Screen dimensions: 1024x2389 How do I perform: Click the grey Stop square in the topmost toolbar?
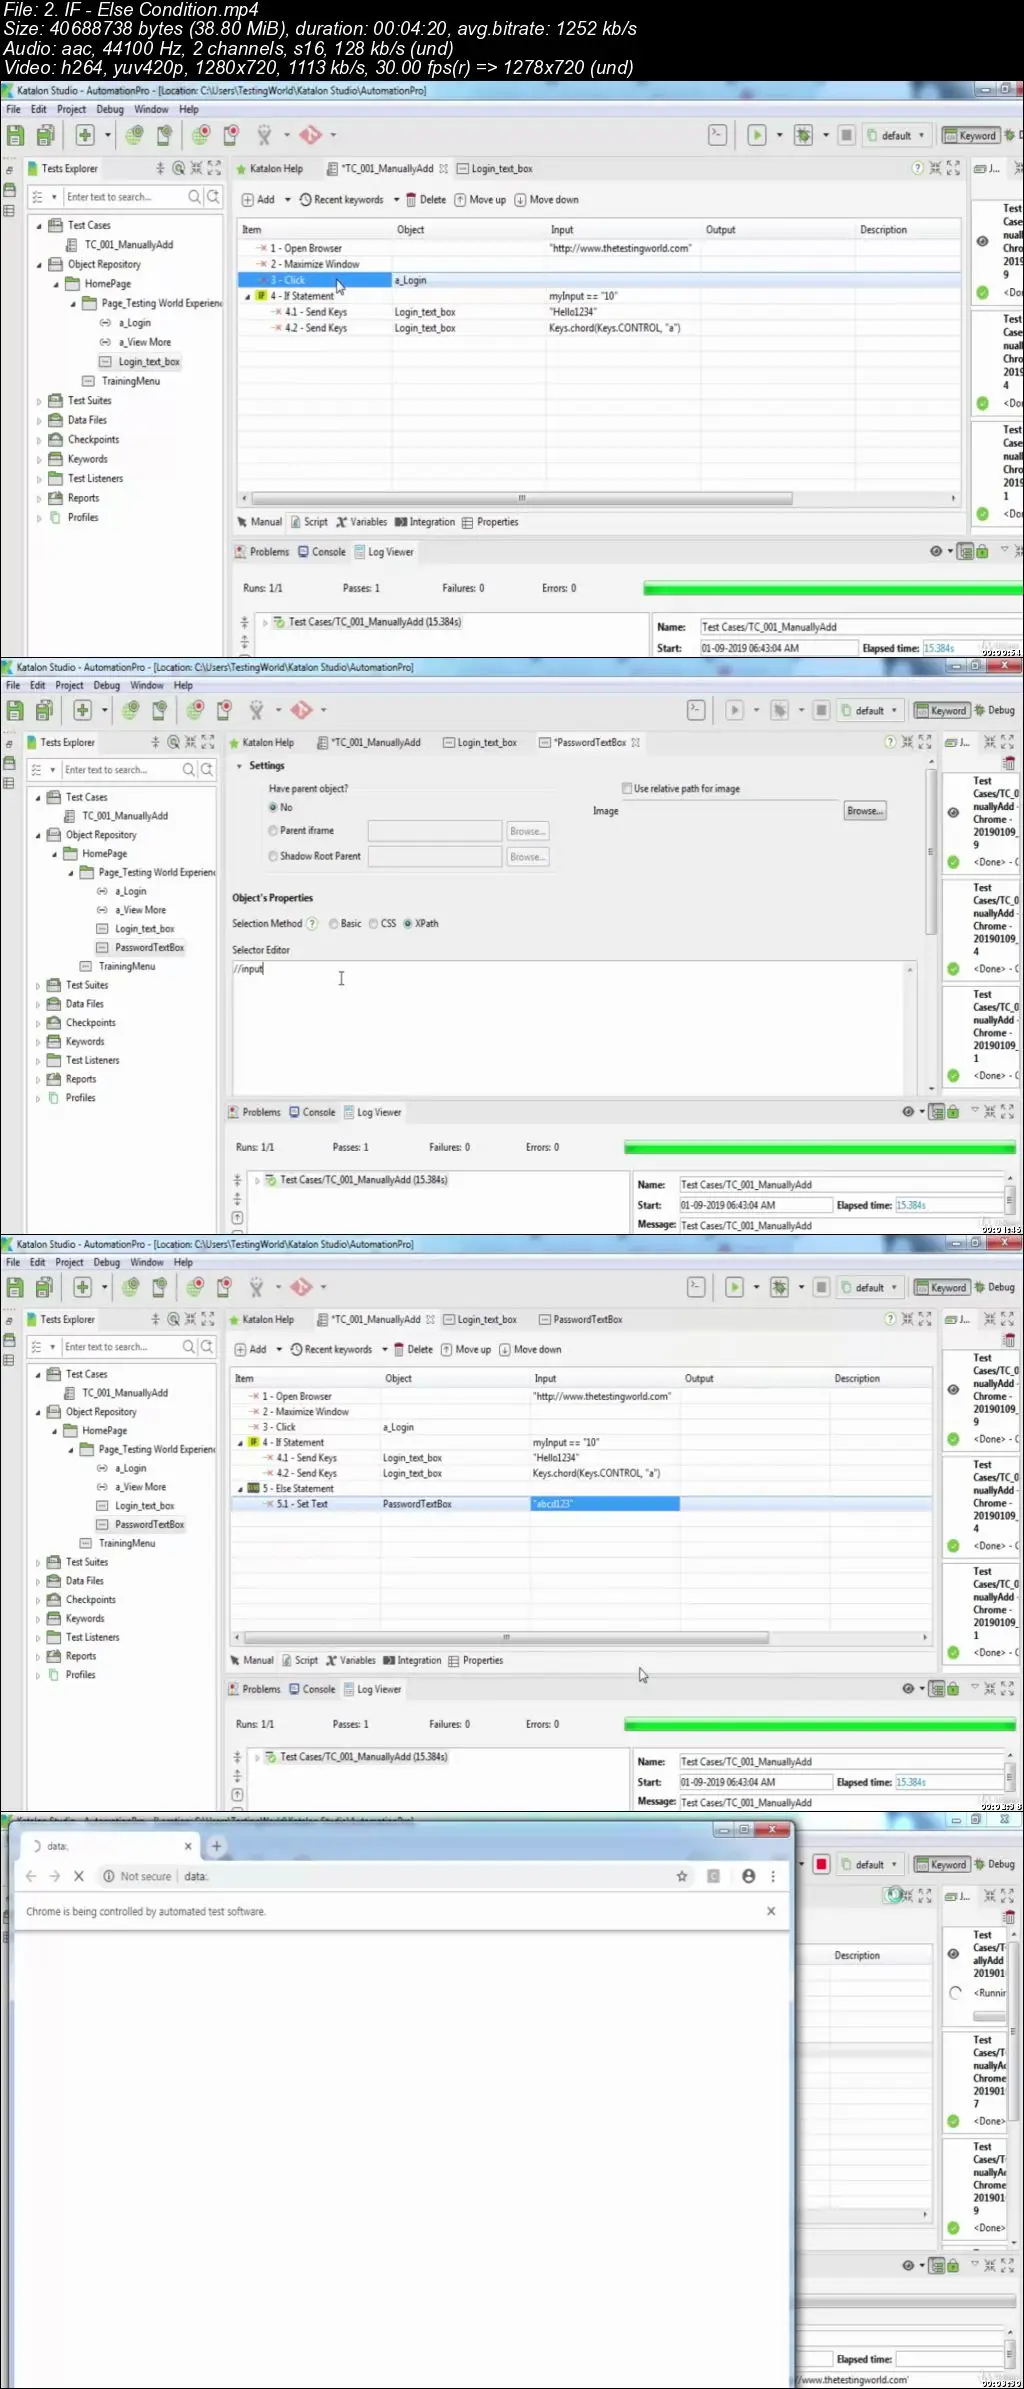pos(846,135)
